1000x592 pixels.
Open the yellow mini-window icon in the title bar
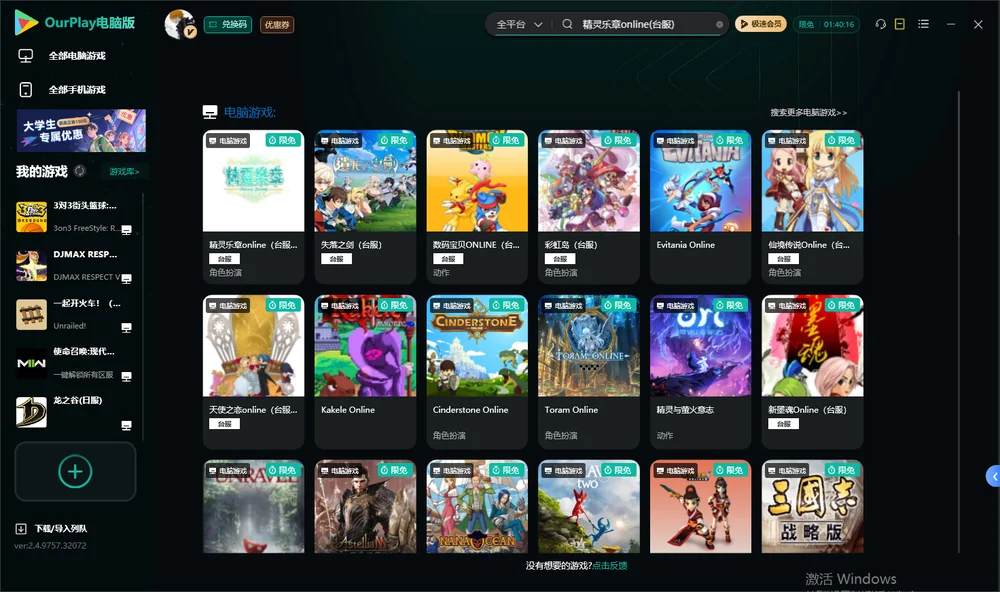pyautogui.click(x=899, y=24)
